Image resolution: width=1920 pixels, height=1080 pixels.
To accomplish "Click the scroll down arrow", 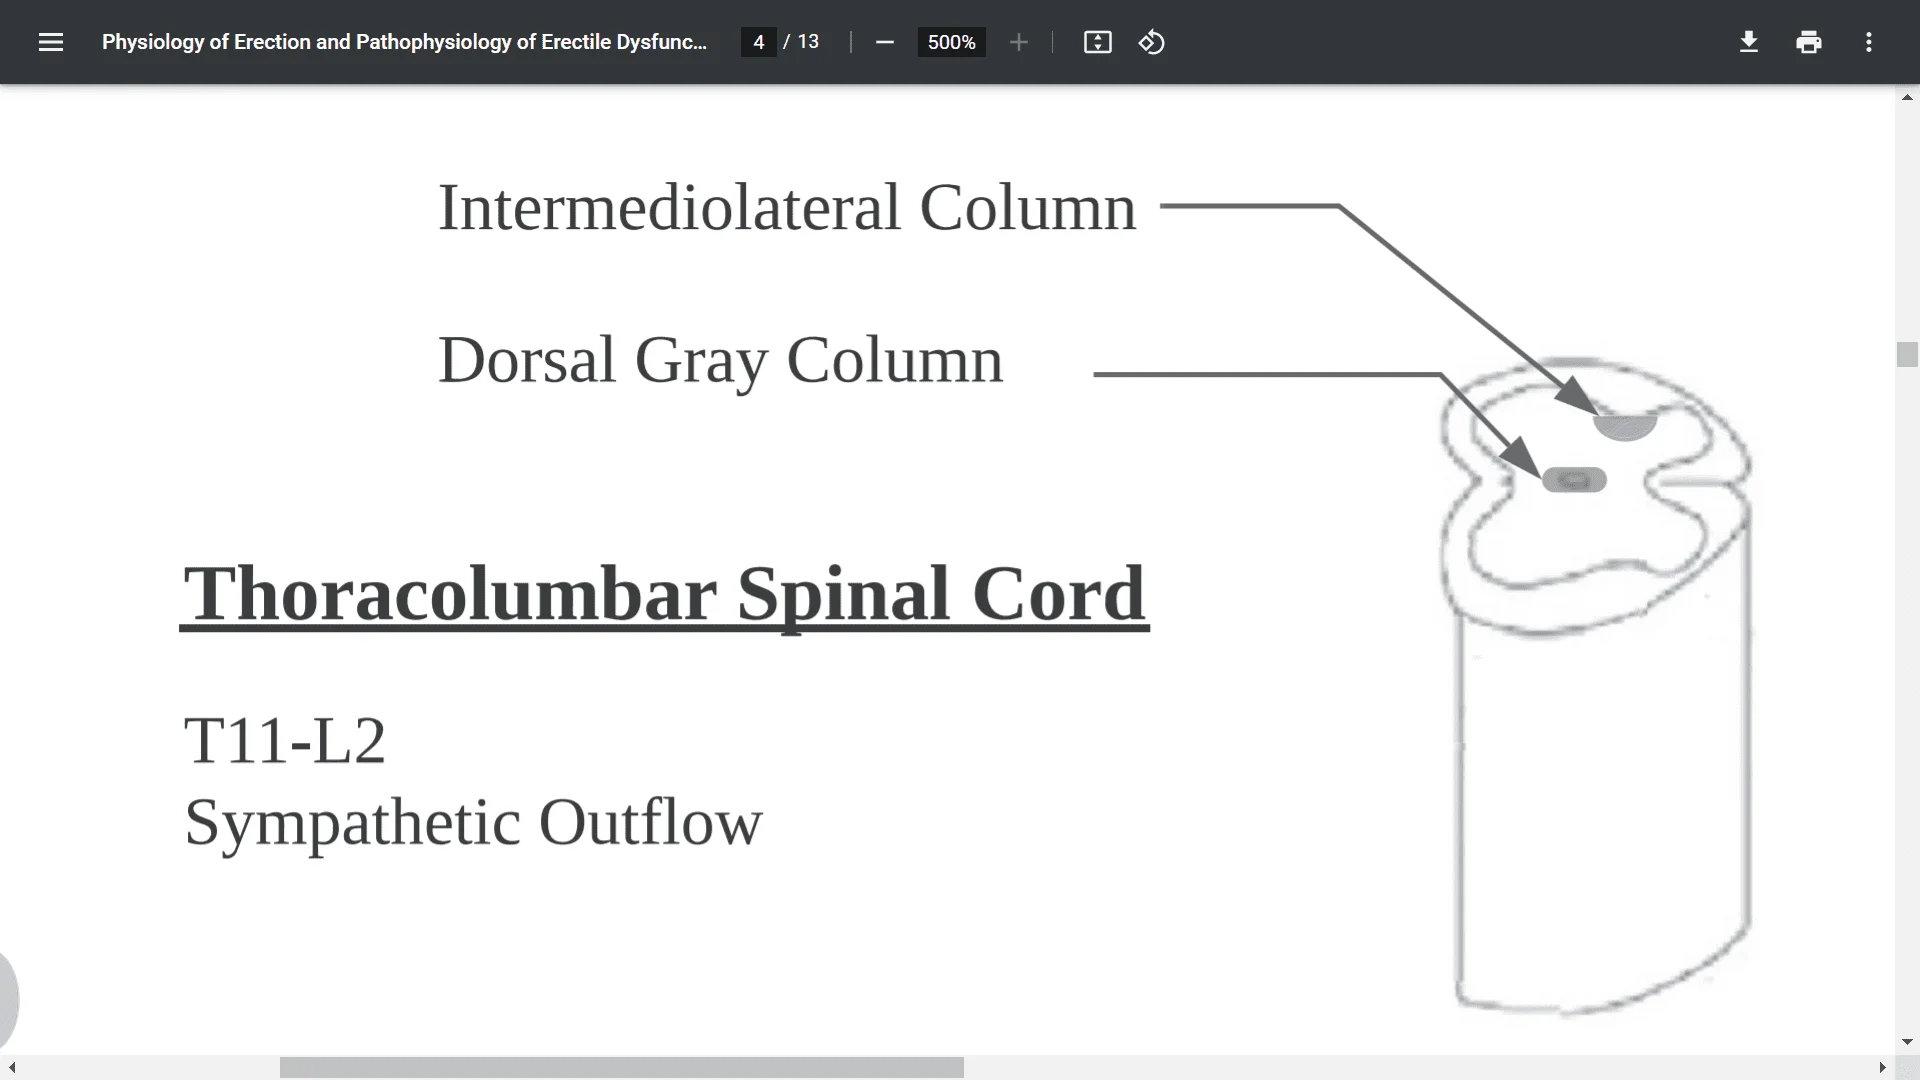I will click(x=1907, y=1042).
